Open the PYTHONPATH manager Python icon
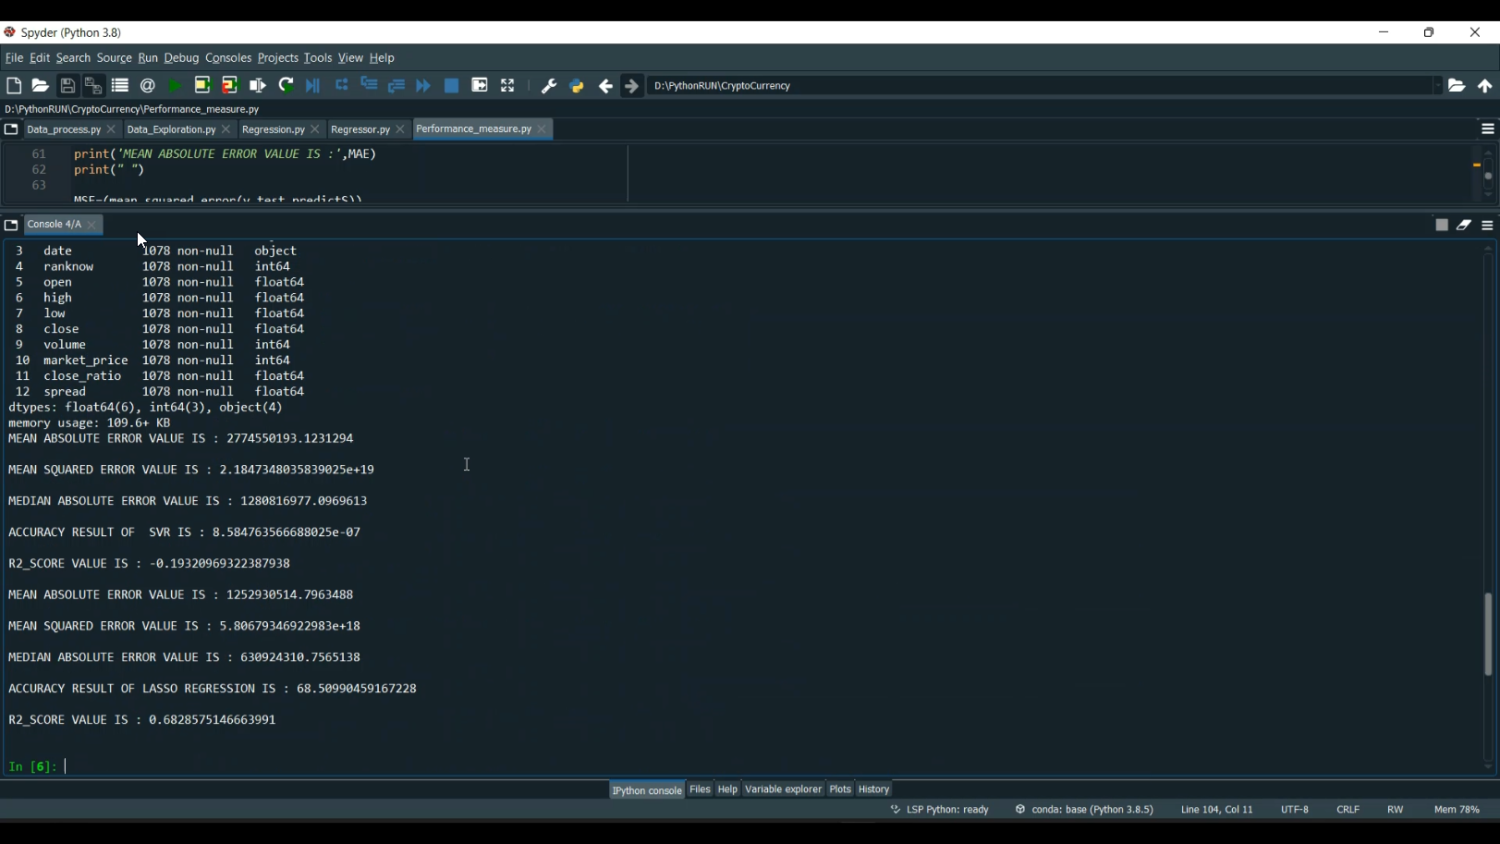 click(x=577, y=86)
